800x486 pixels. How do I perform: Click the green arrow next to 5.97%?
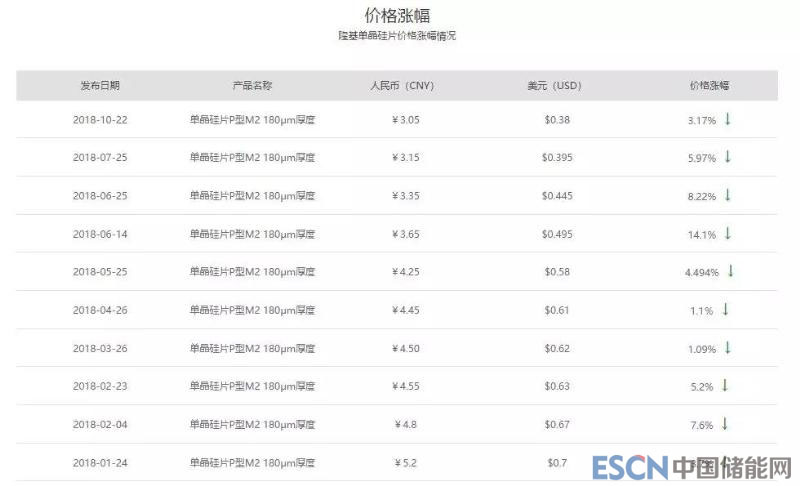(728, 157)
